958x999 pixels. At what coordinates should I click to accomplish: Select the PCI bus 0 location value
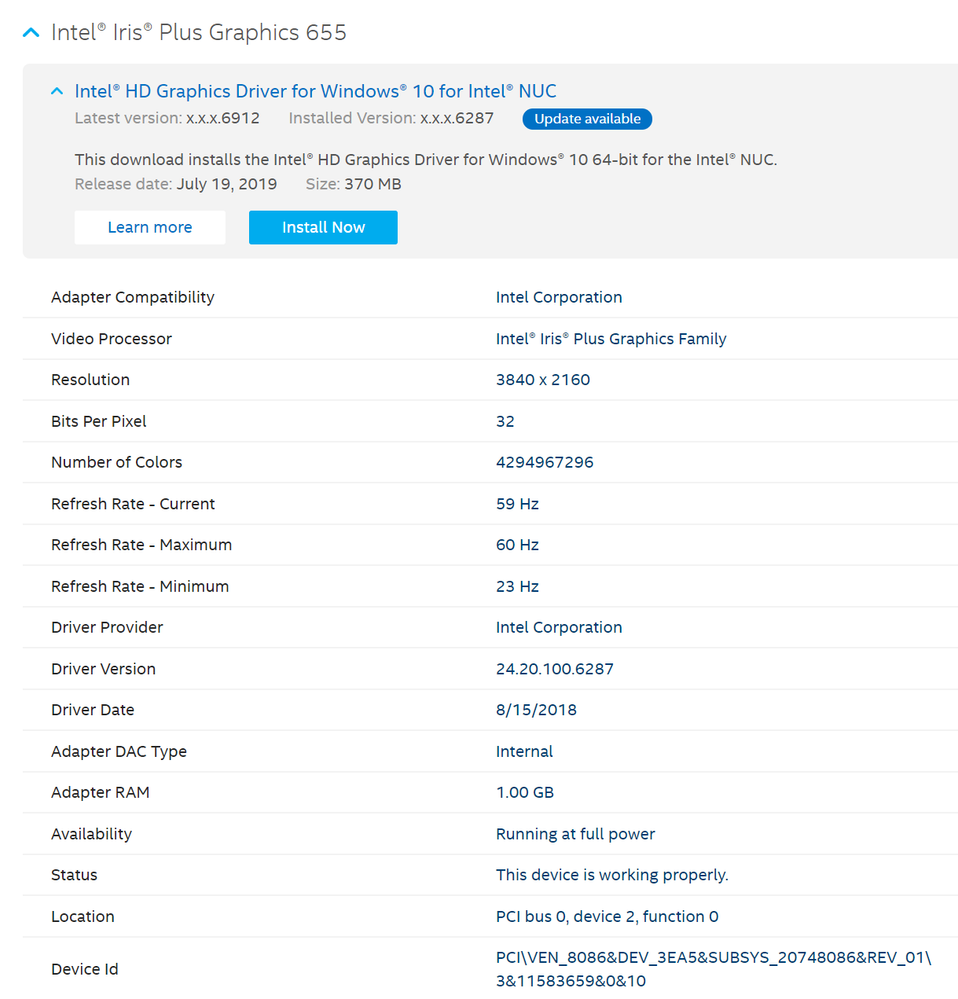pos(607,916)
